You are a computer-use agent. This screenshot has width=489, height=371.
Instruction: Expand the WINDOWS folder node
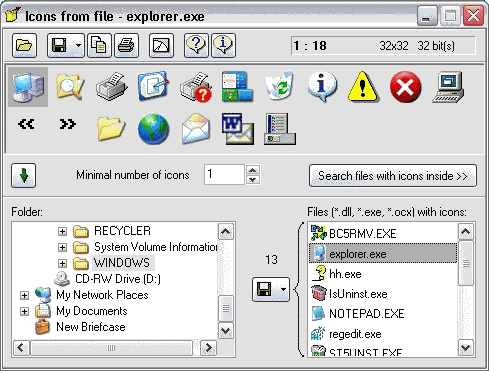pyautogui.click(x=62, y=263)
